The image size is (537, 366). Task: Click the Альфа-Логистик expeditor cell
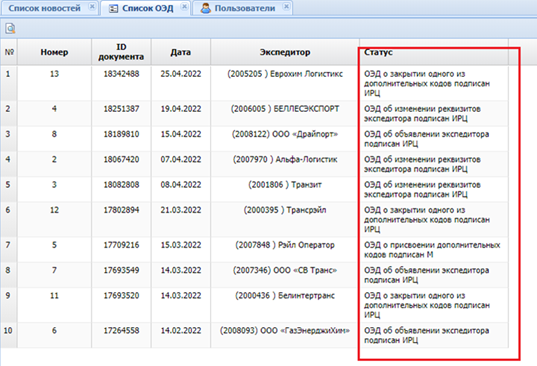285,164
